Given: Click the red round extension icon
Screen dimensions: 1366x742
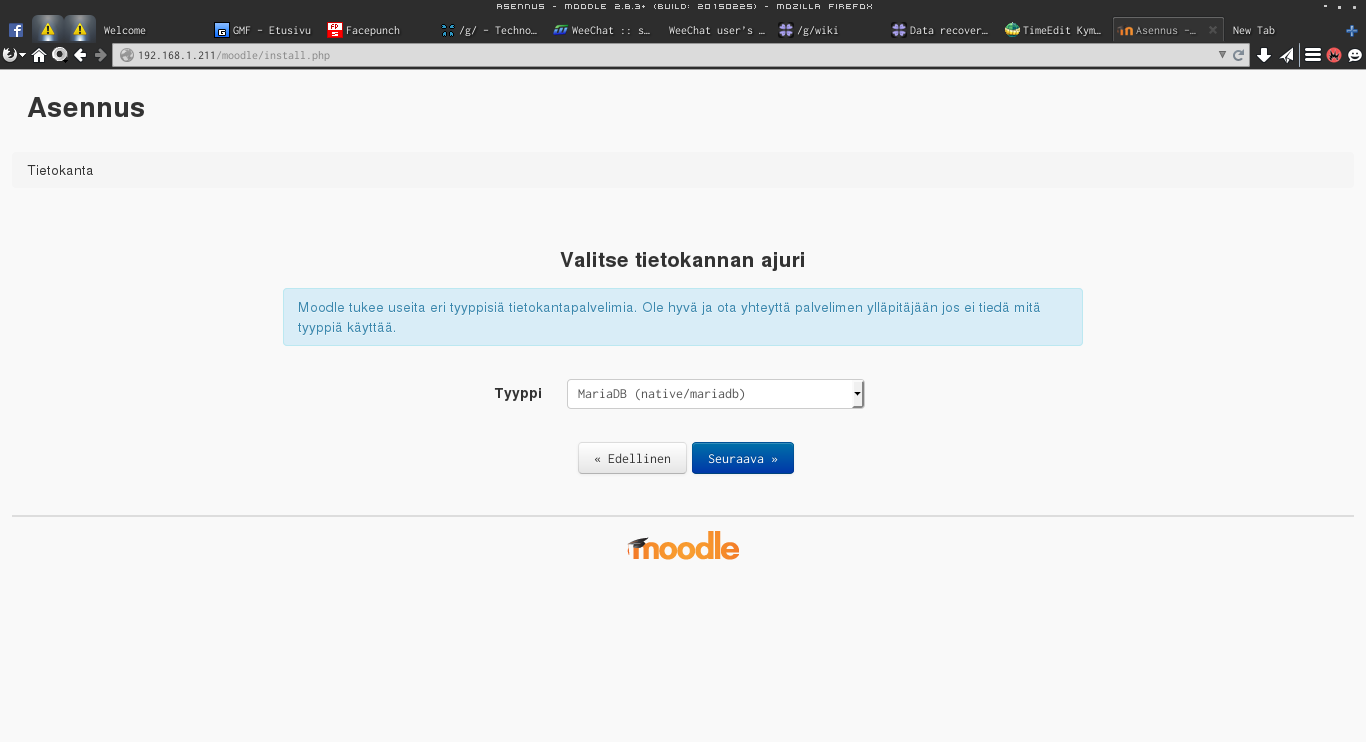Looking at the screenshot, I should 1334,56.
